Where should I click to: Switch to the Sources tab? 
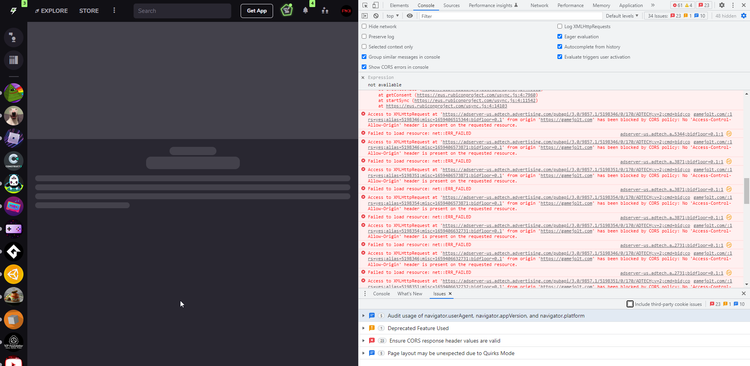pyautogui.click(x=451, y=5)
